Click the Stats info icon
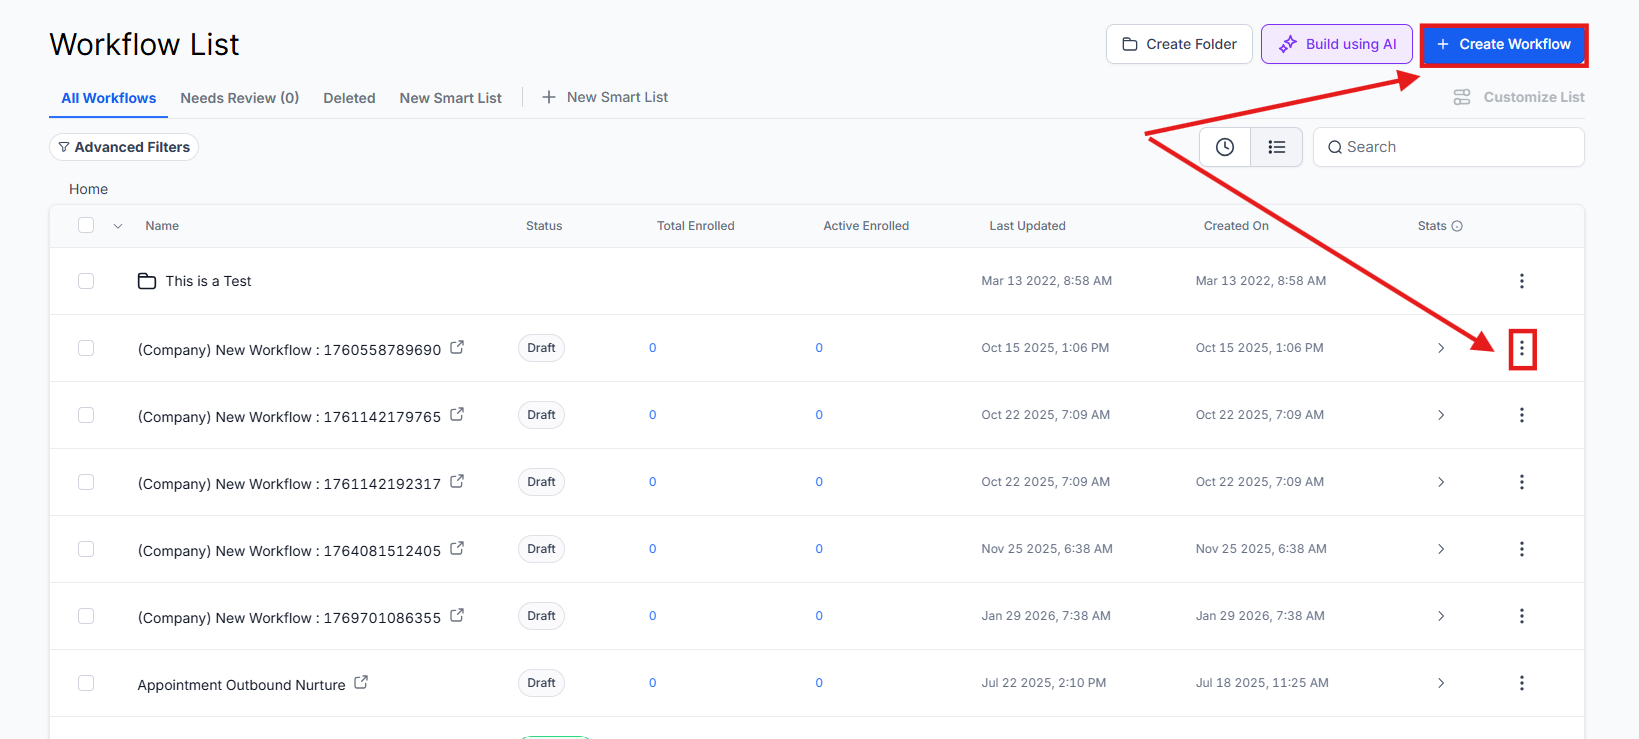The width and height of the screenshot is (1639, 739). pyautogui.click(x=1457, y=226)
